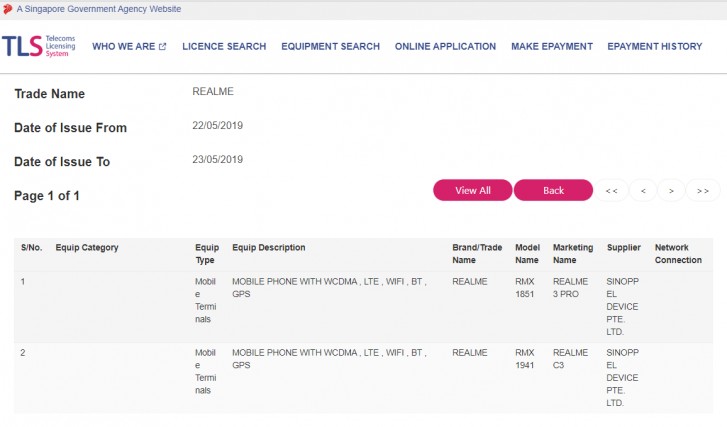This screenshot has width=727, height=427.
Task: Click the Trade Name value REALME
Action: point(213,91)
